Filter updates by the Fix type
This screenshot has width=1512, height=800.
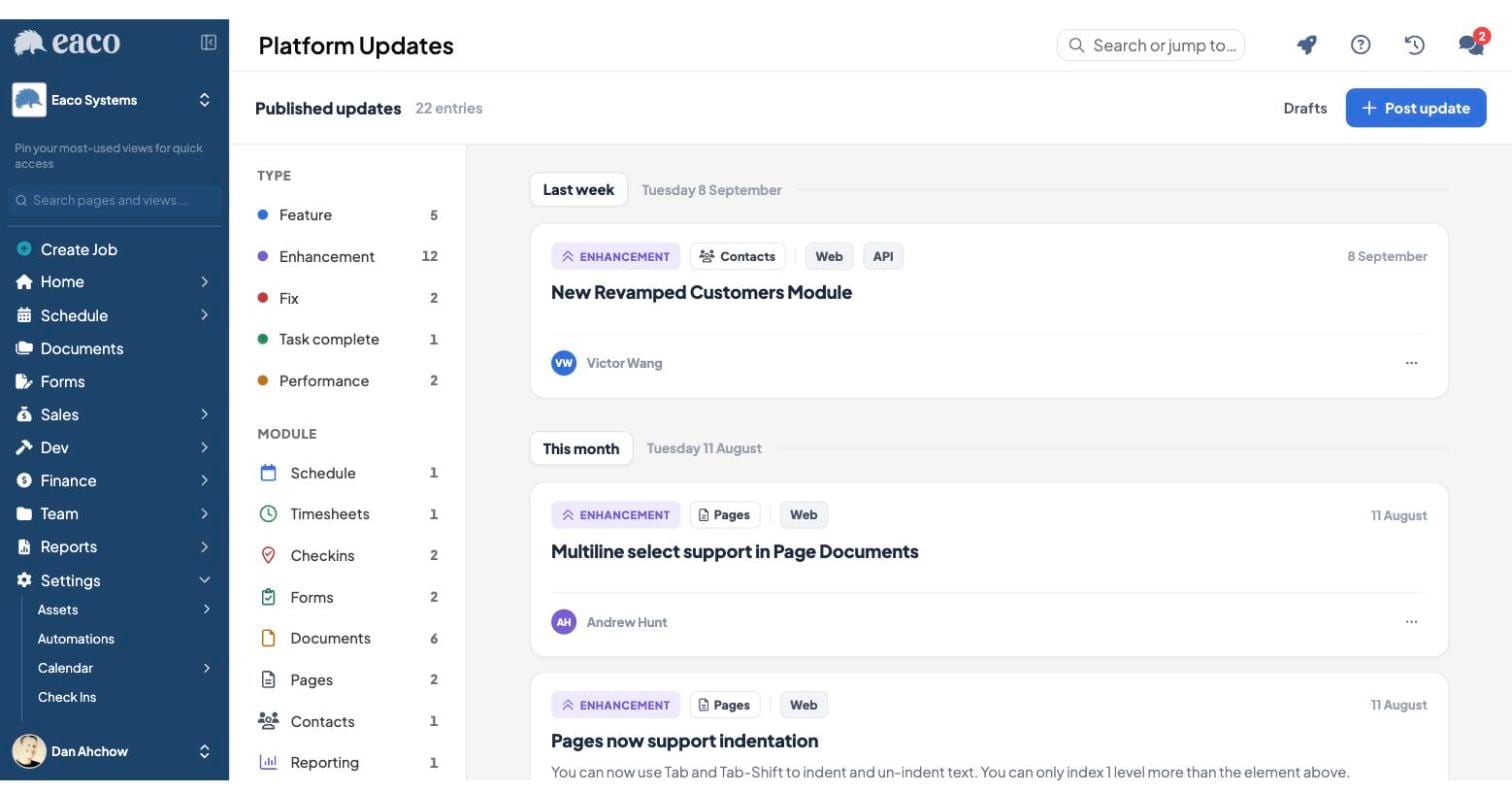[x=347, y=298]
